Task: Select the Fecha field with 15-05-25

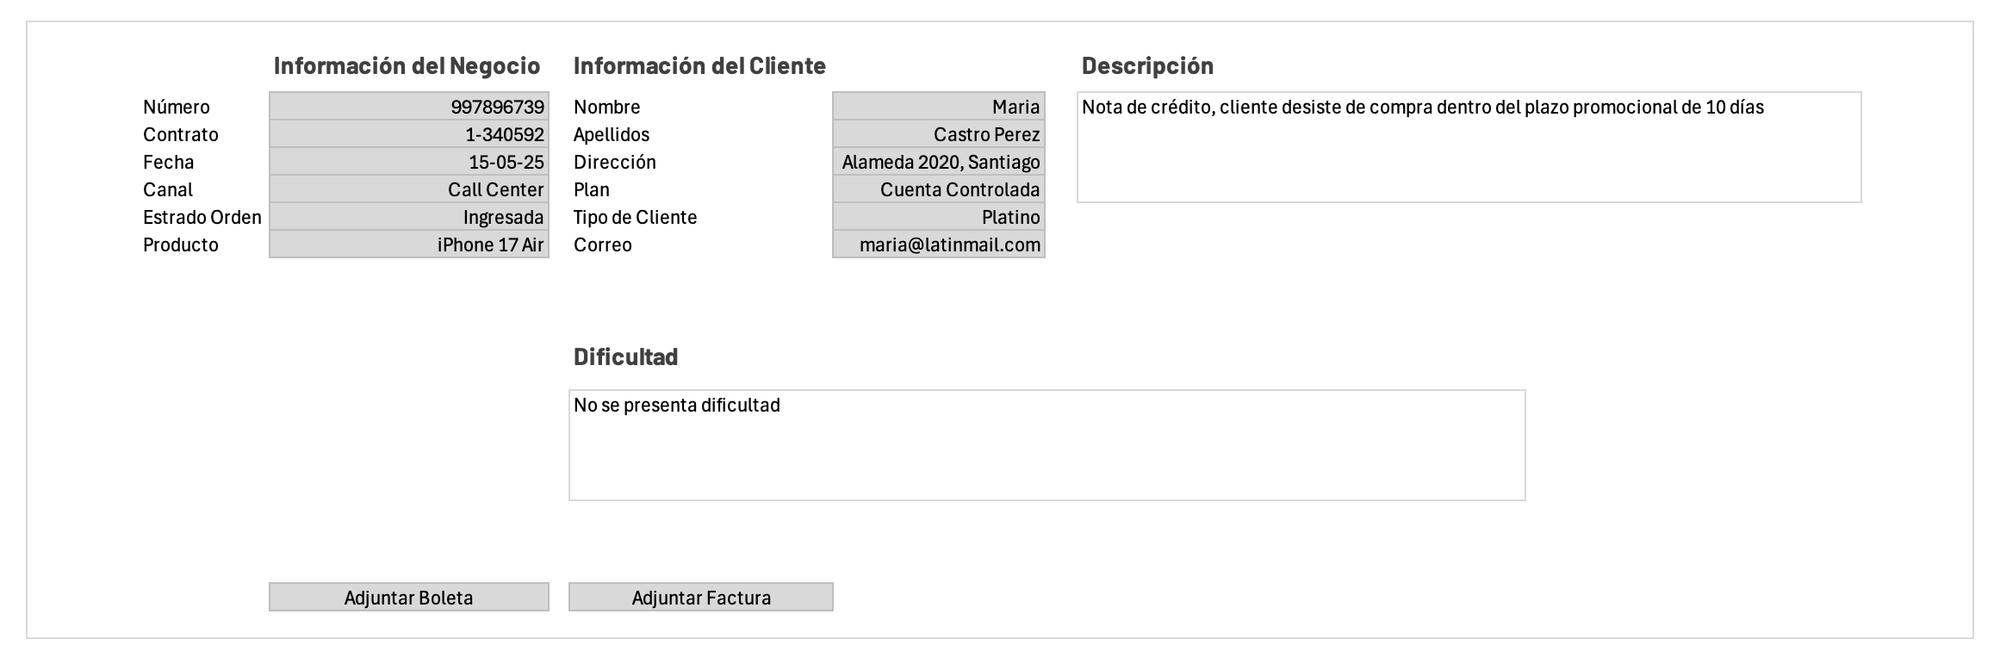Action: coord(408,162)
